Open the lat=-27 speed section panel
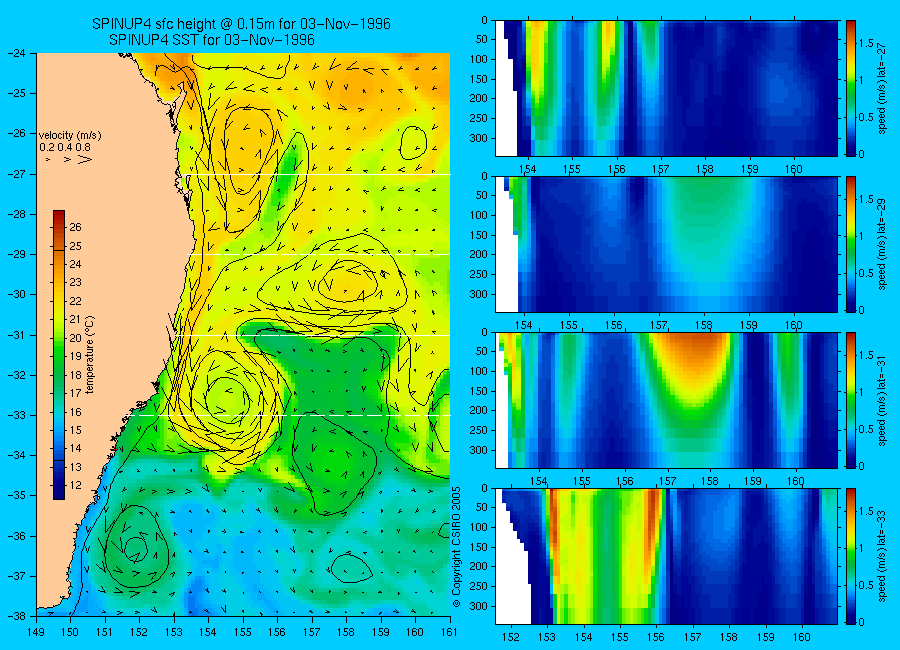The image size is (900, 650). click(x=666, y=88)
